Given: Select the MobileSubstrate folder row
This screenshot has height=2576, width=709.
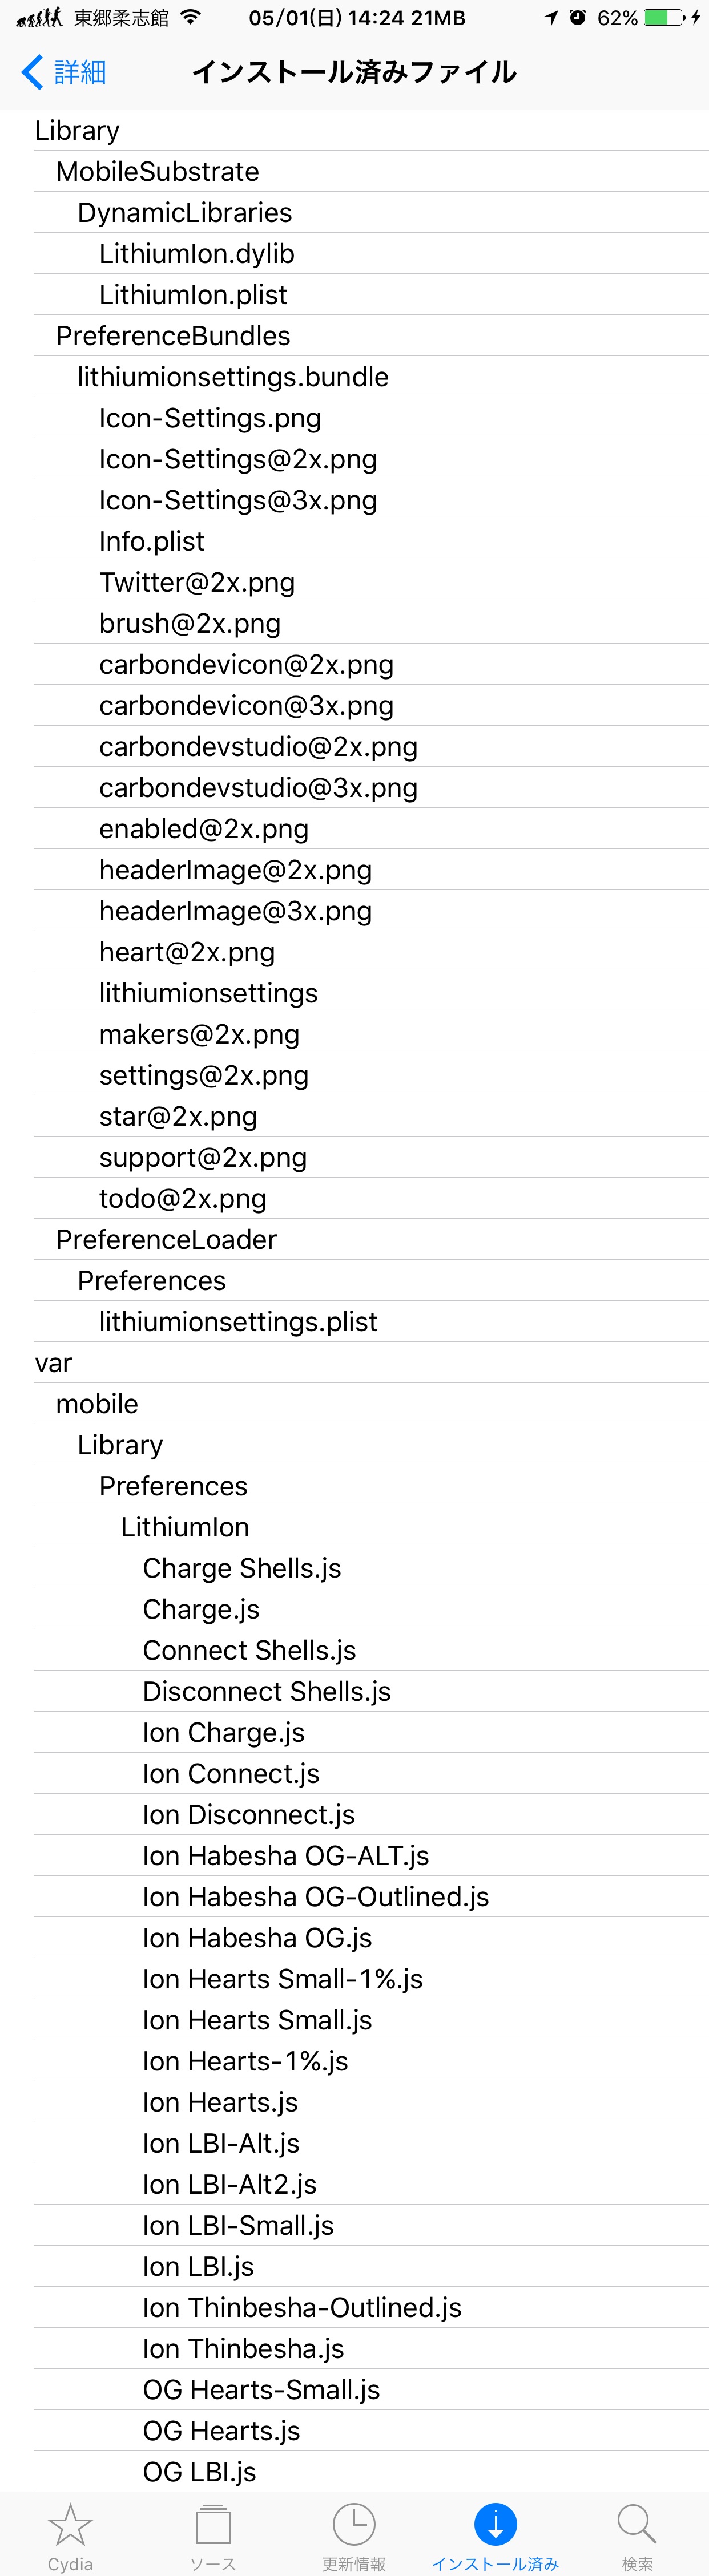Looking at the screenshot, I should (x=371, y=171).
